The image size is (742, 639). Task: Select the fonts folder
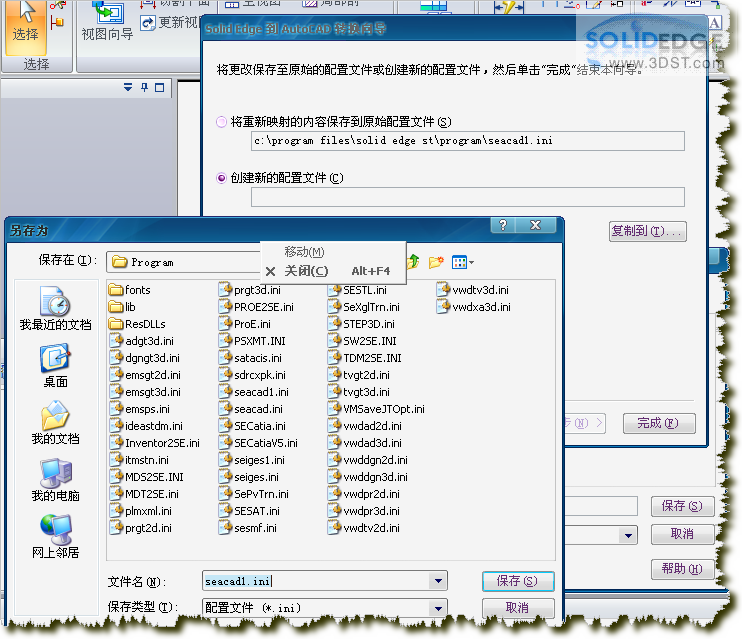[130, 290]
